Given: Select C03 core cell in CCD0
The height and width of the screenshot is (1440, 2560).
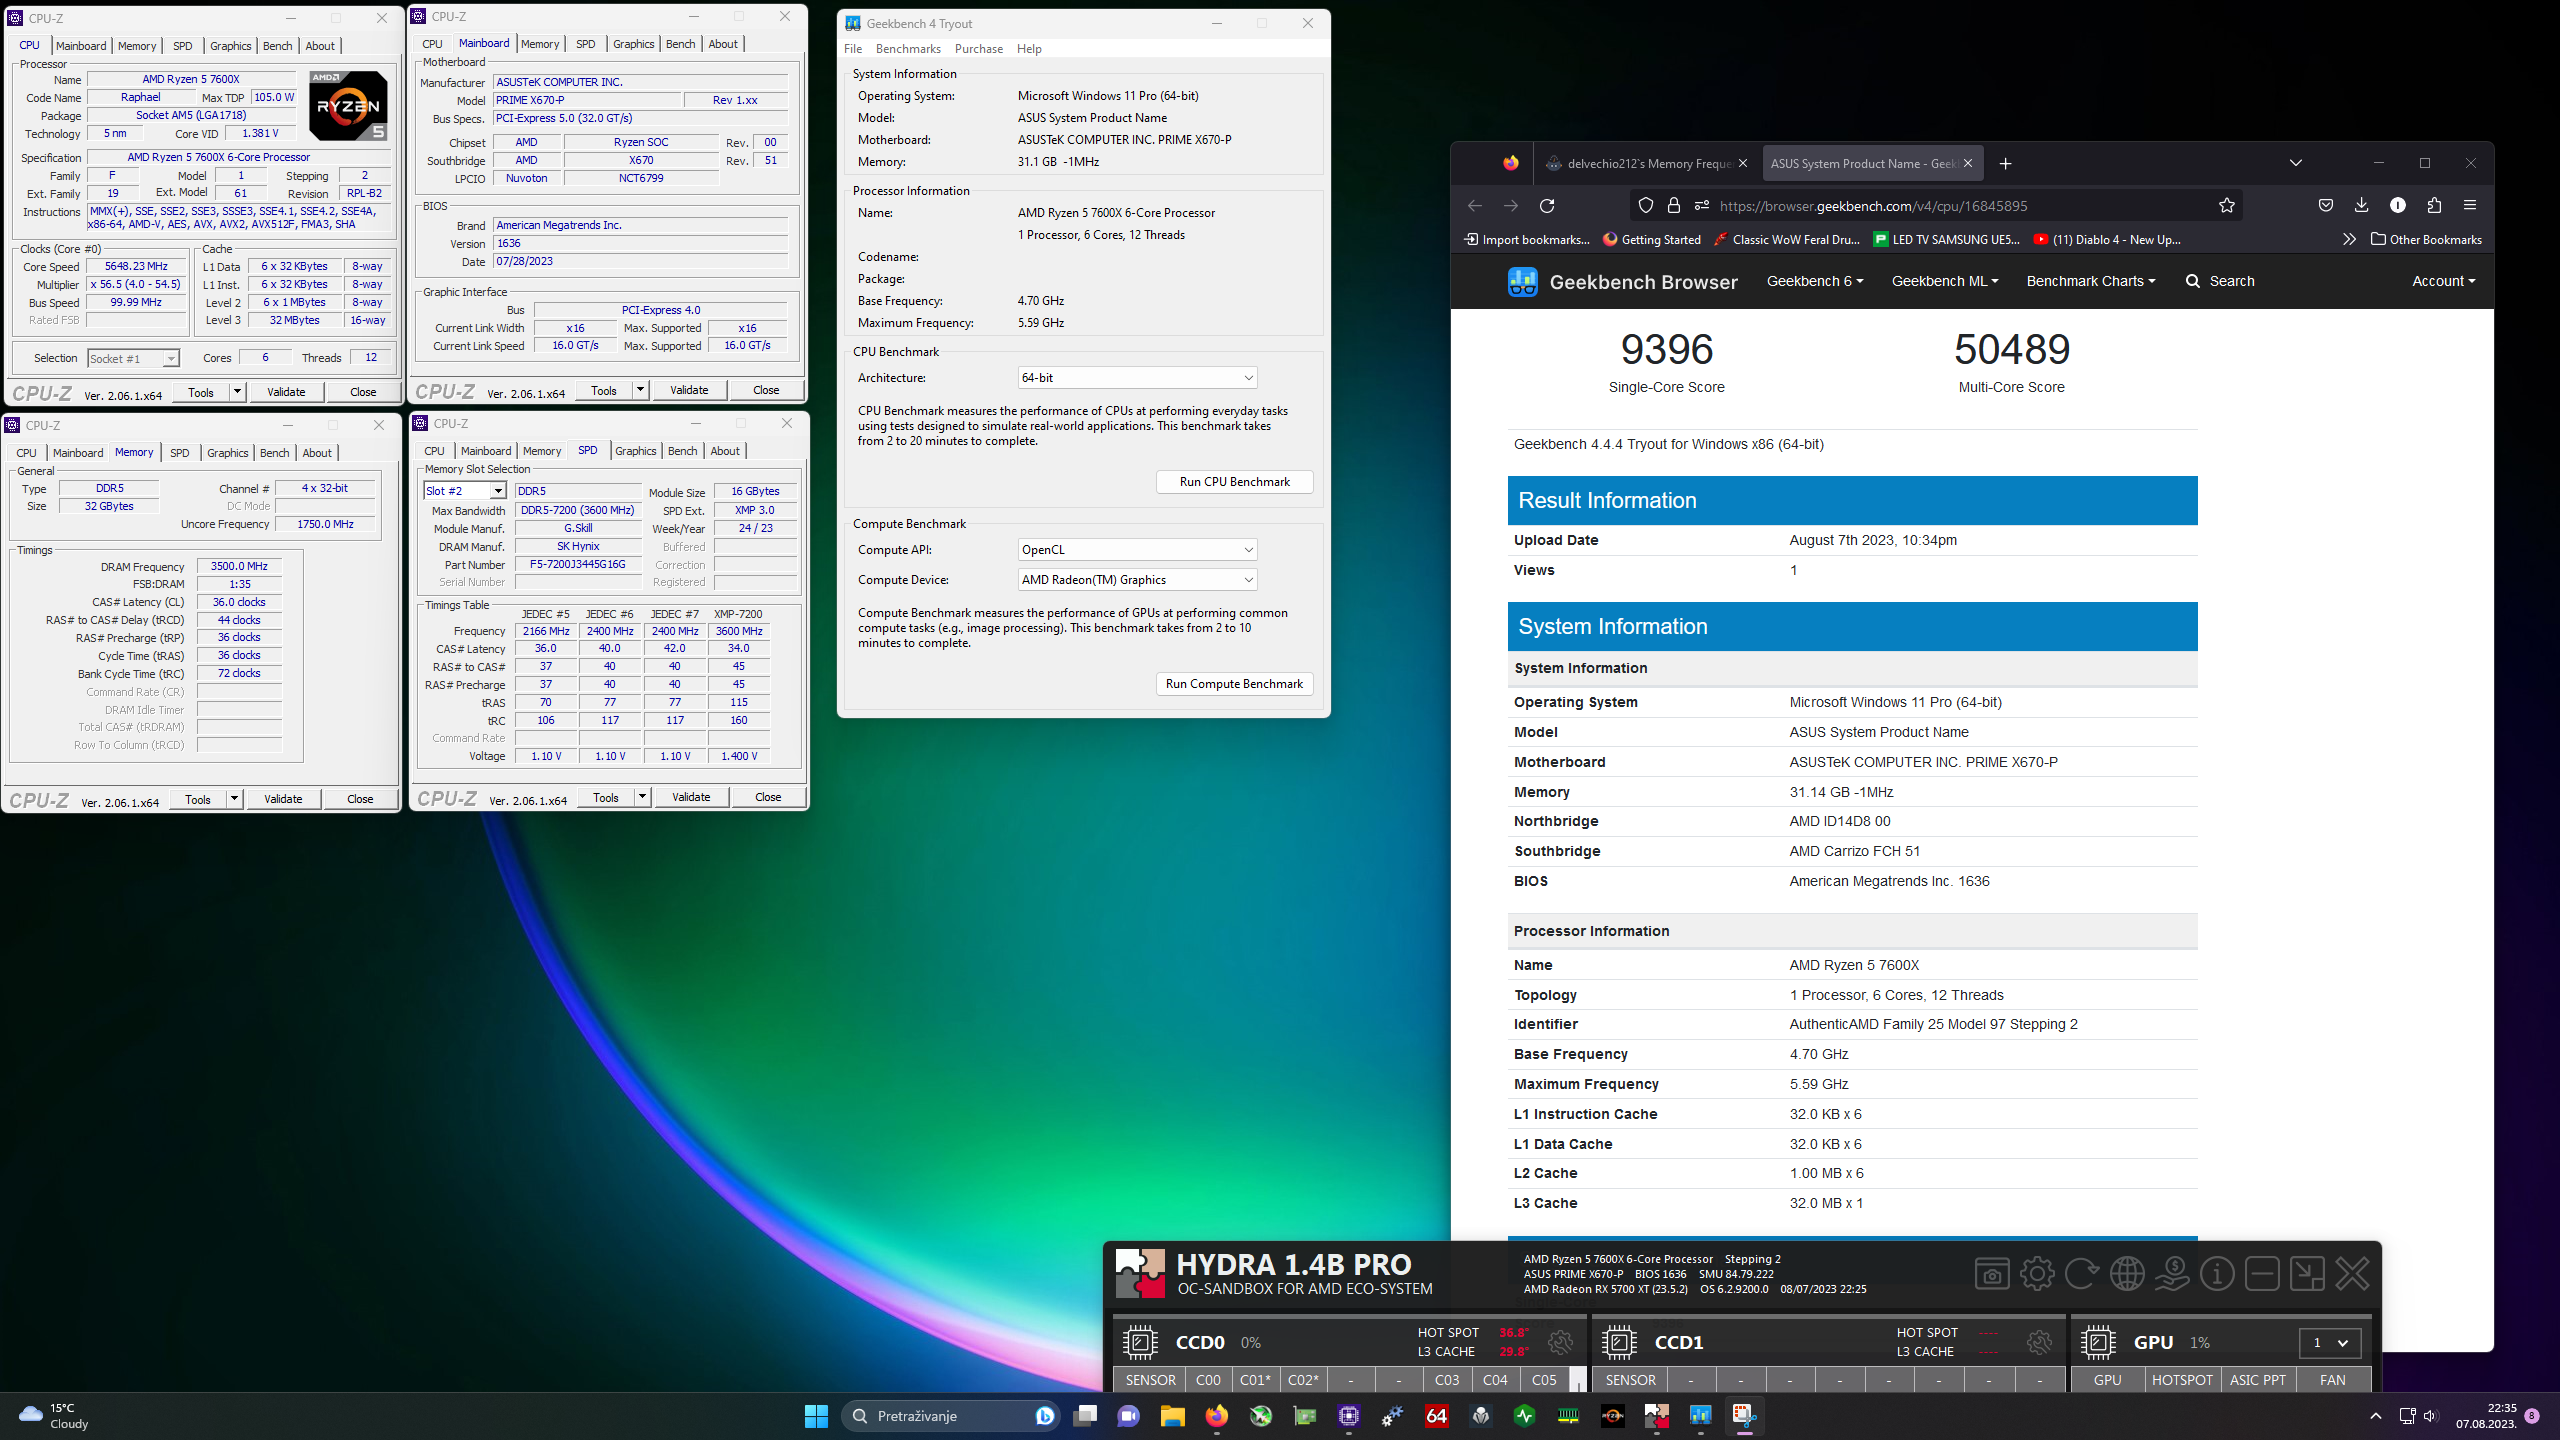Looking at the screenshot, I should (1447, 1380).
